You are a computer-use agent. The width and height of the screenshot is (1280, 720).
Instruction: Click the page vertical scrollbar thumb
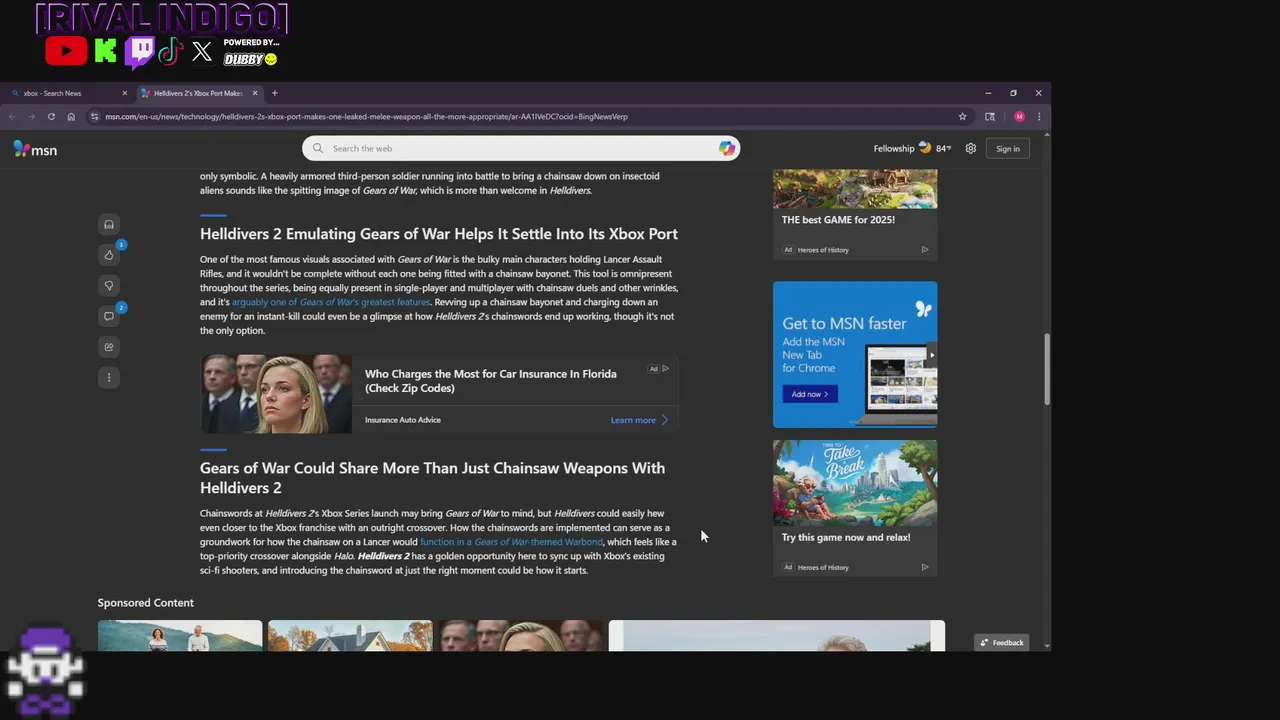1047,369
